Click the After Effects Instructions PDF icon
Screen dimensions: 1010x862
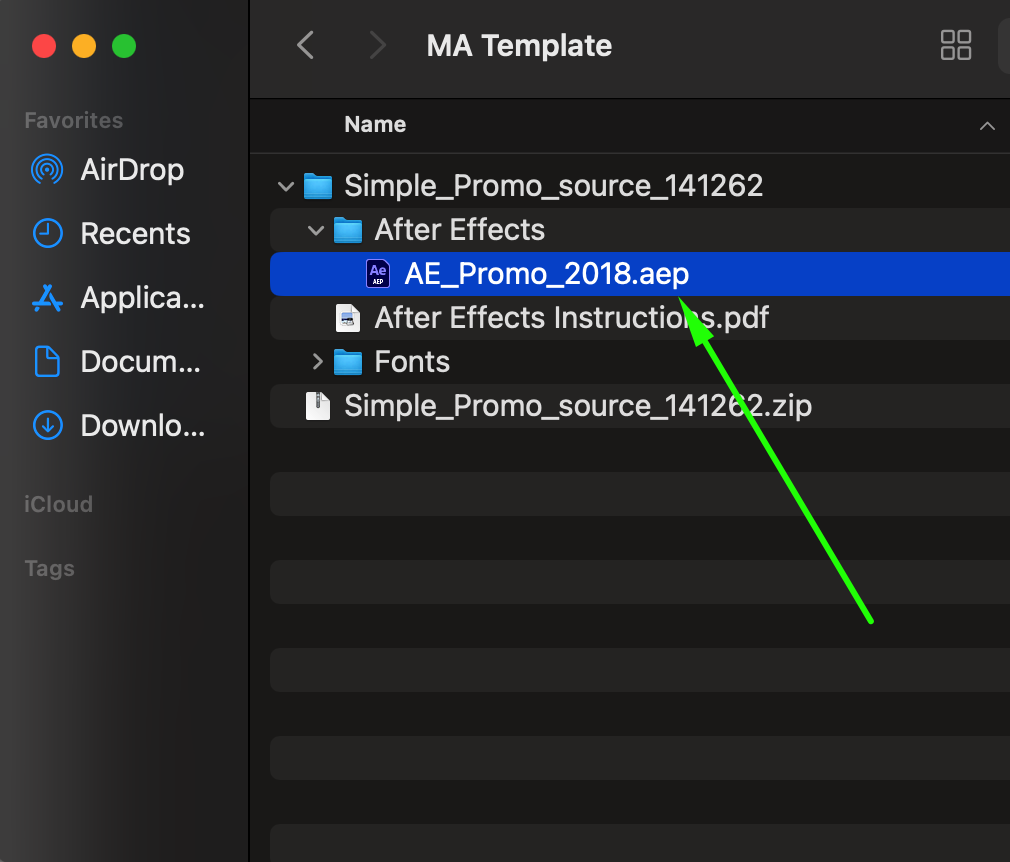[x=348, y=318]
